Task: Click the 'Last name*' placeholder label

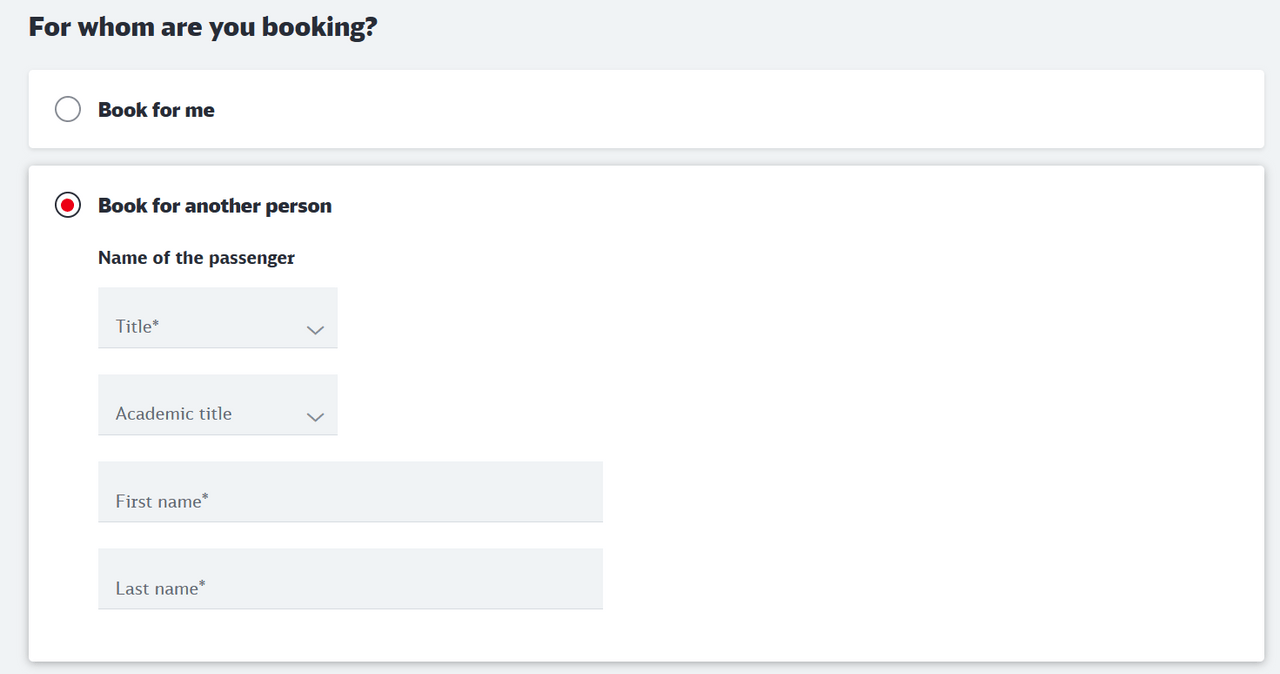Action: [160, 588]
